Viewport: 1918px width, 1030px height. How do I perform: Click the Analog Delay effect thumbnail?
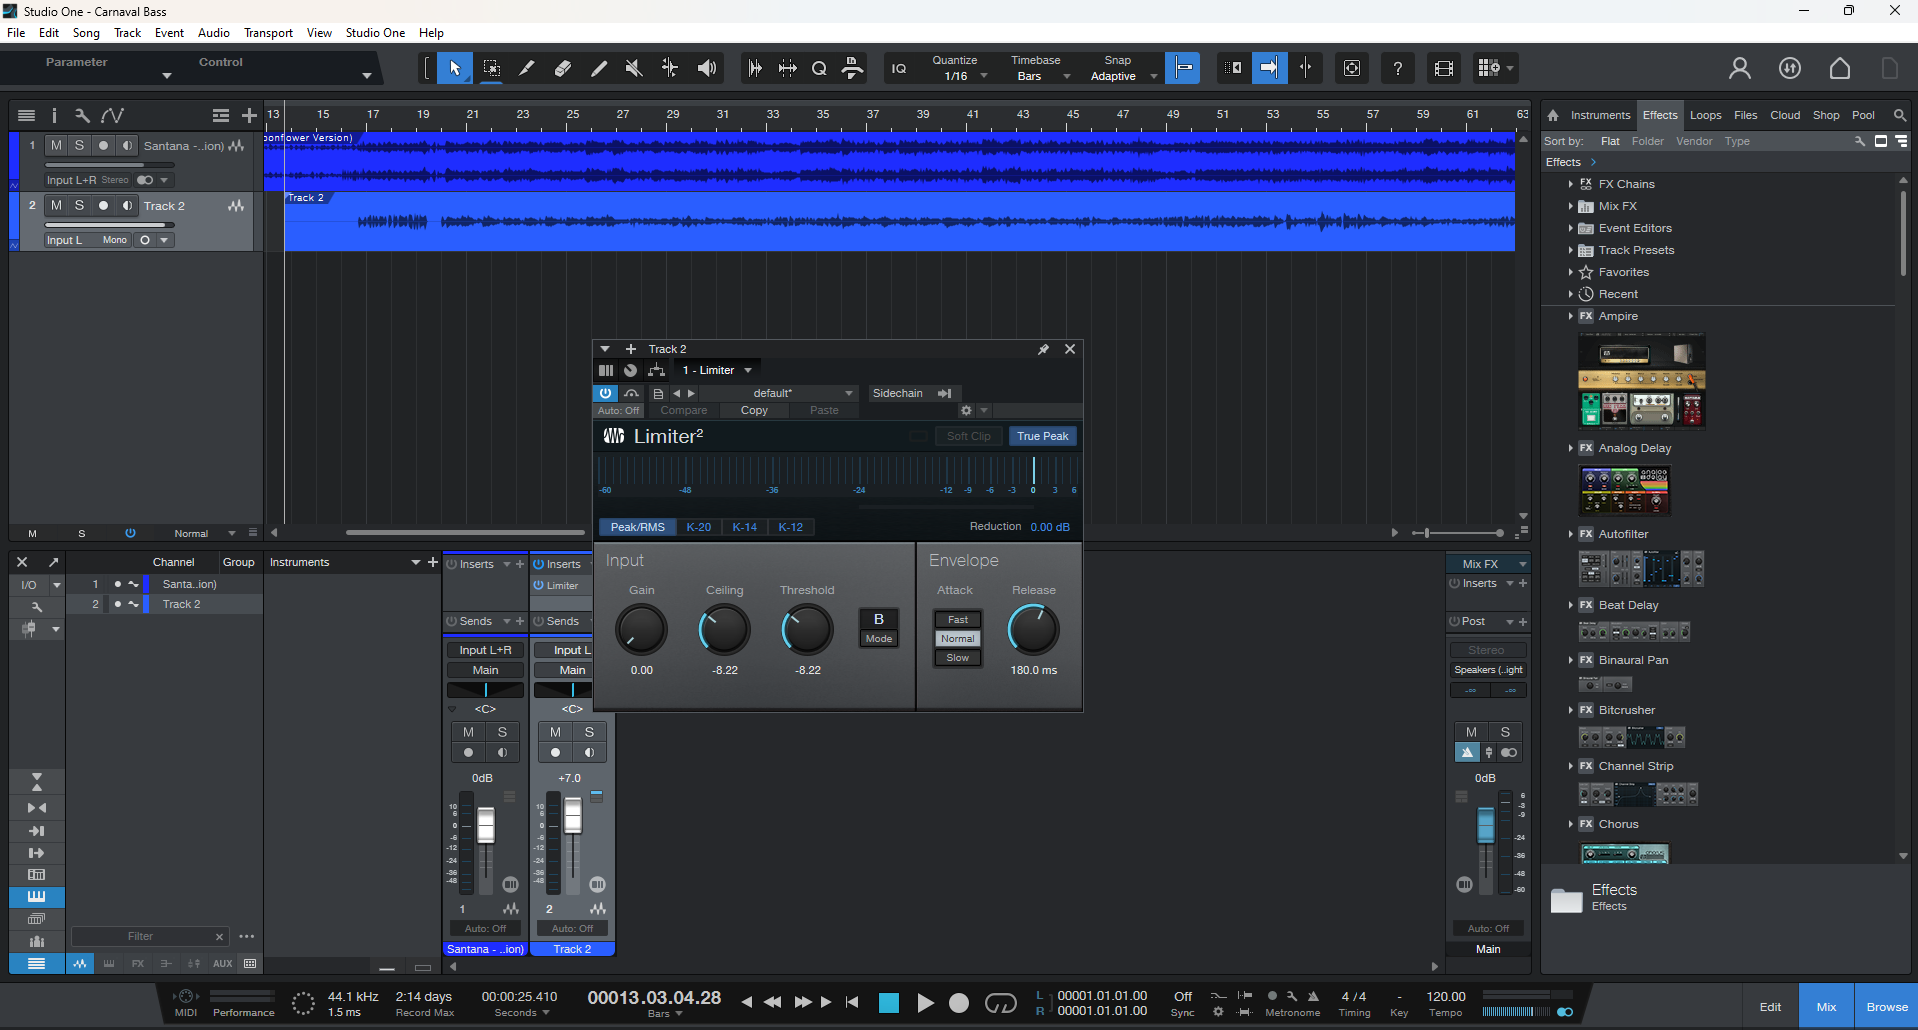(1624, 491)
